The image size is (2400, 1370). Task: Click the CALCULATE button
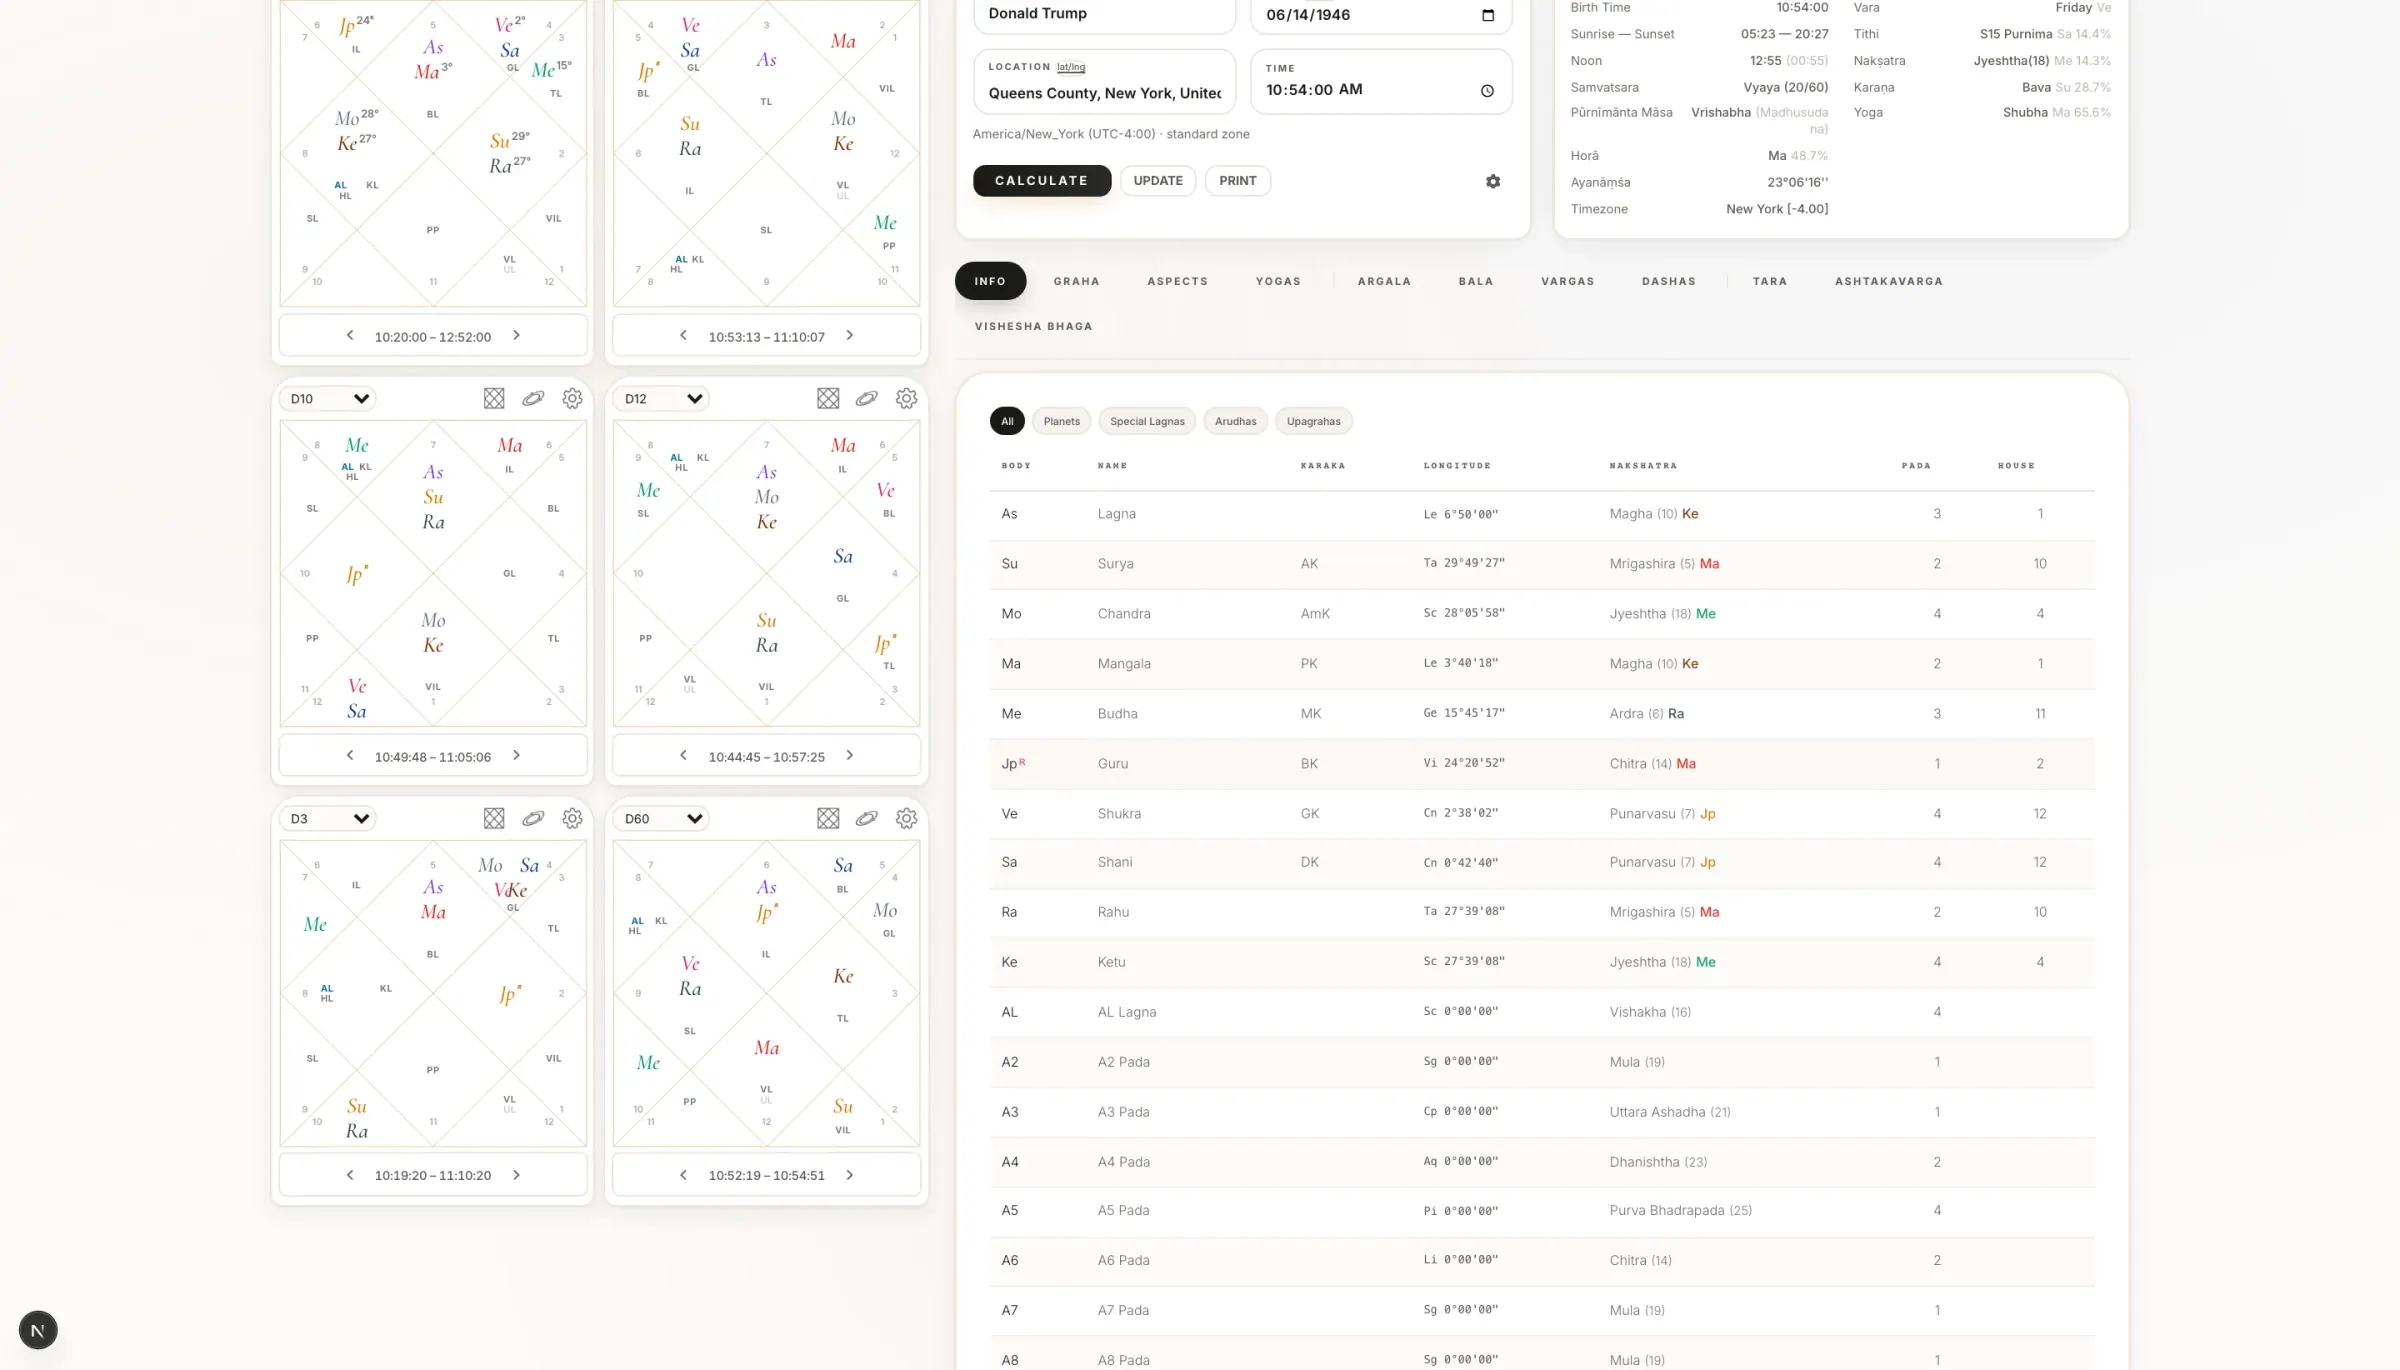[x=1041, y=181]
